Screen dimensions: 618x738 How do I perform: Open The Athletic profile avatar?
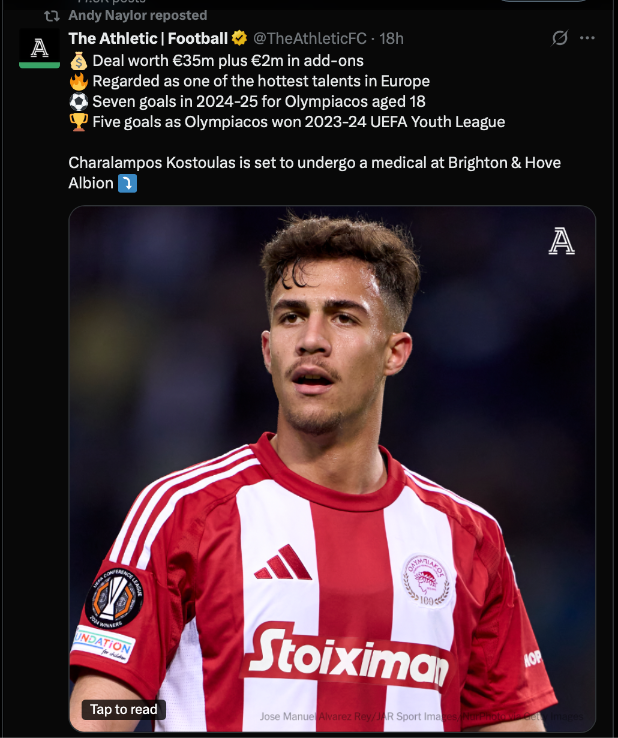click(40, 48)
